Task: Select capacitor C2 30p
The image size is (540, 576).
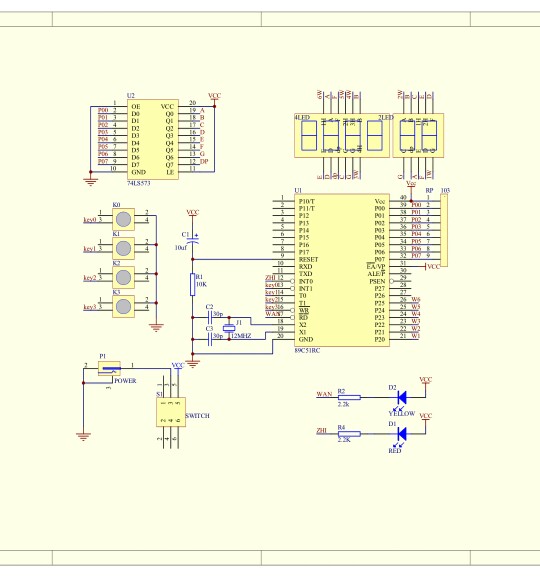Action: 210,317
